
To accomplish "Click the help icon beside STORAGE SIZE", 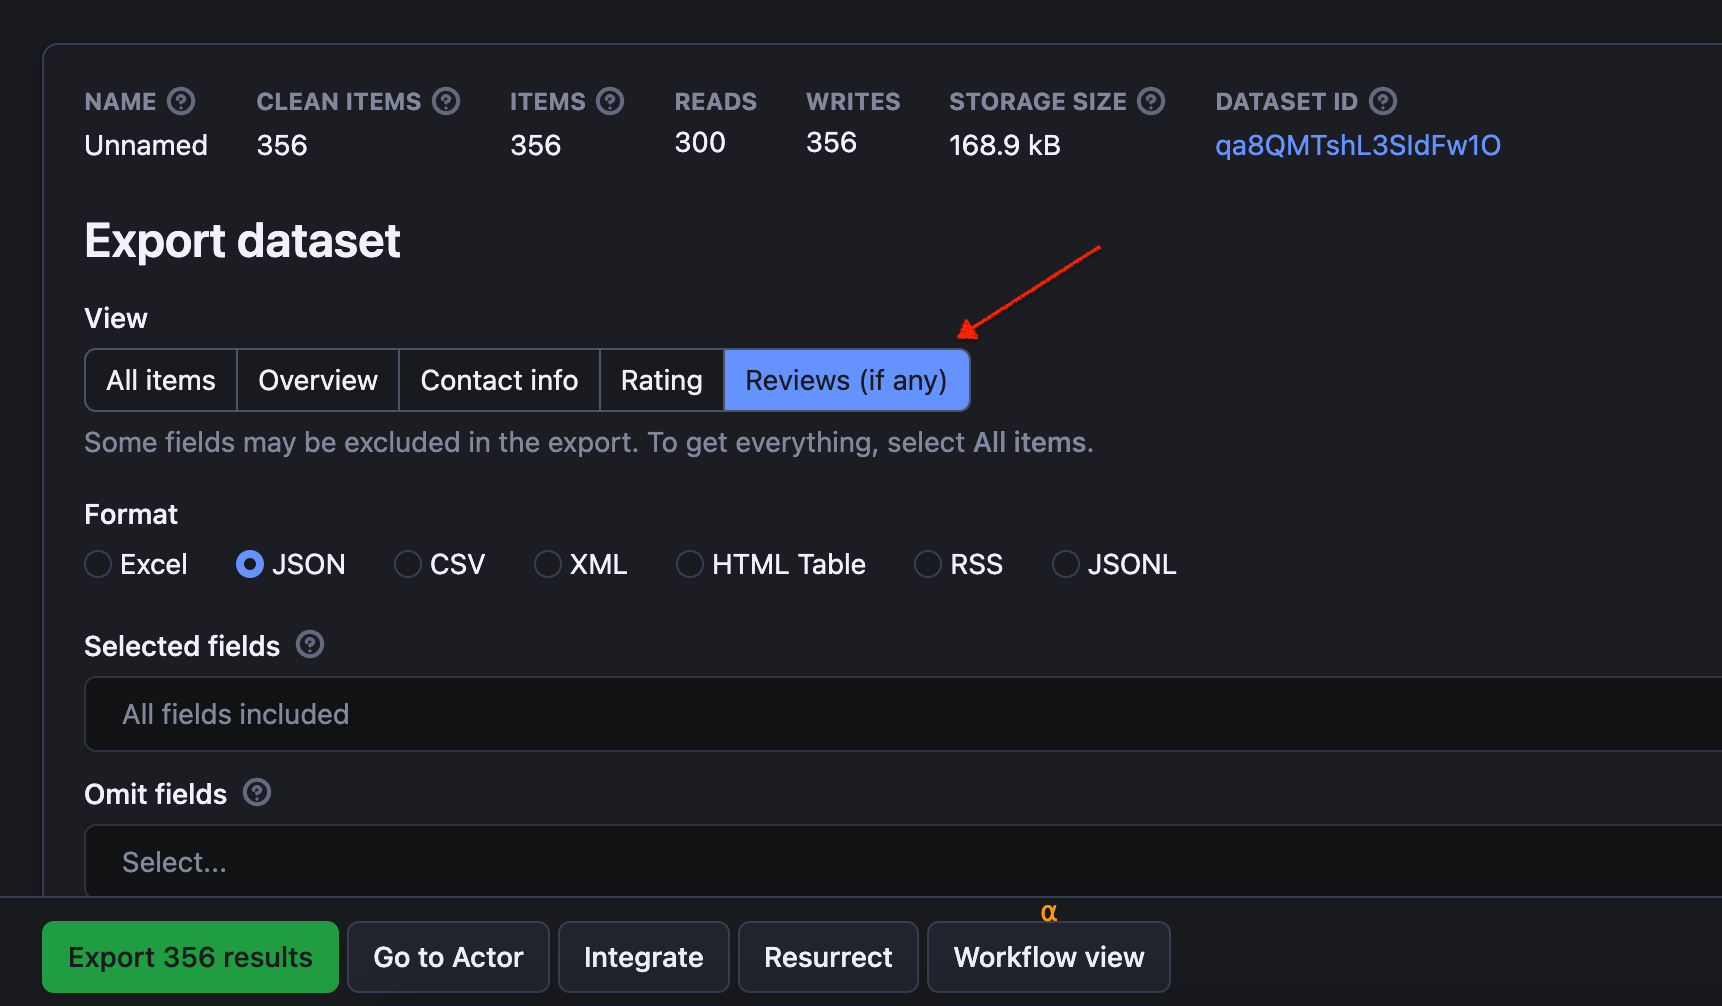I will click(1152, 101).
